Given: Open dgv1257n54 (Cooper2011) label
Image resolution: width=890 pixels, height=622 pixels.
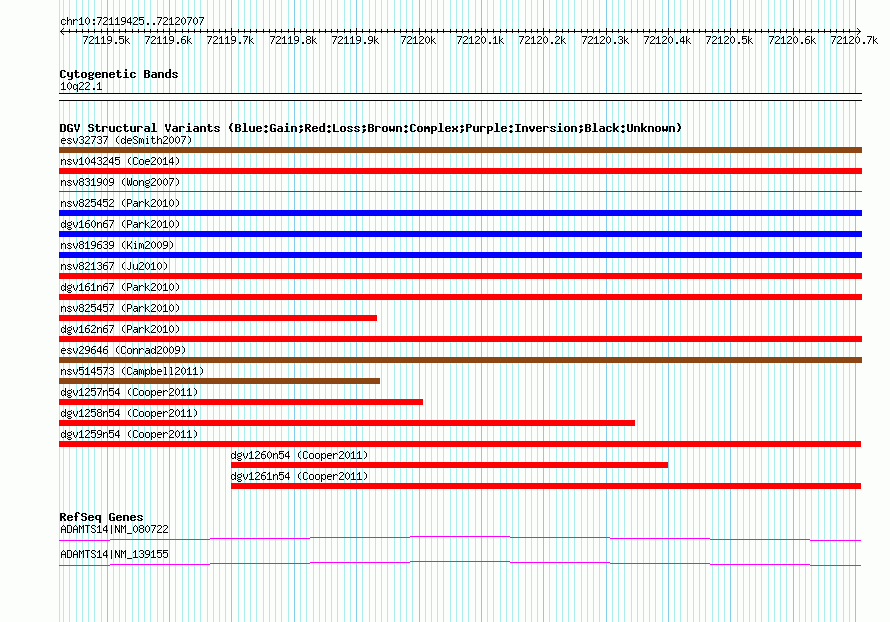Looking at the screenshot, I should point(129,392).
